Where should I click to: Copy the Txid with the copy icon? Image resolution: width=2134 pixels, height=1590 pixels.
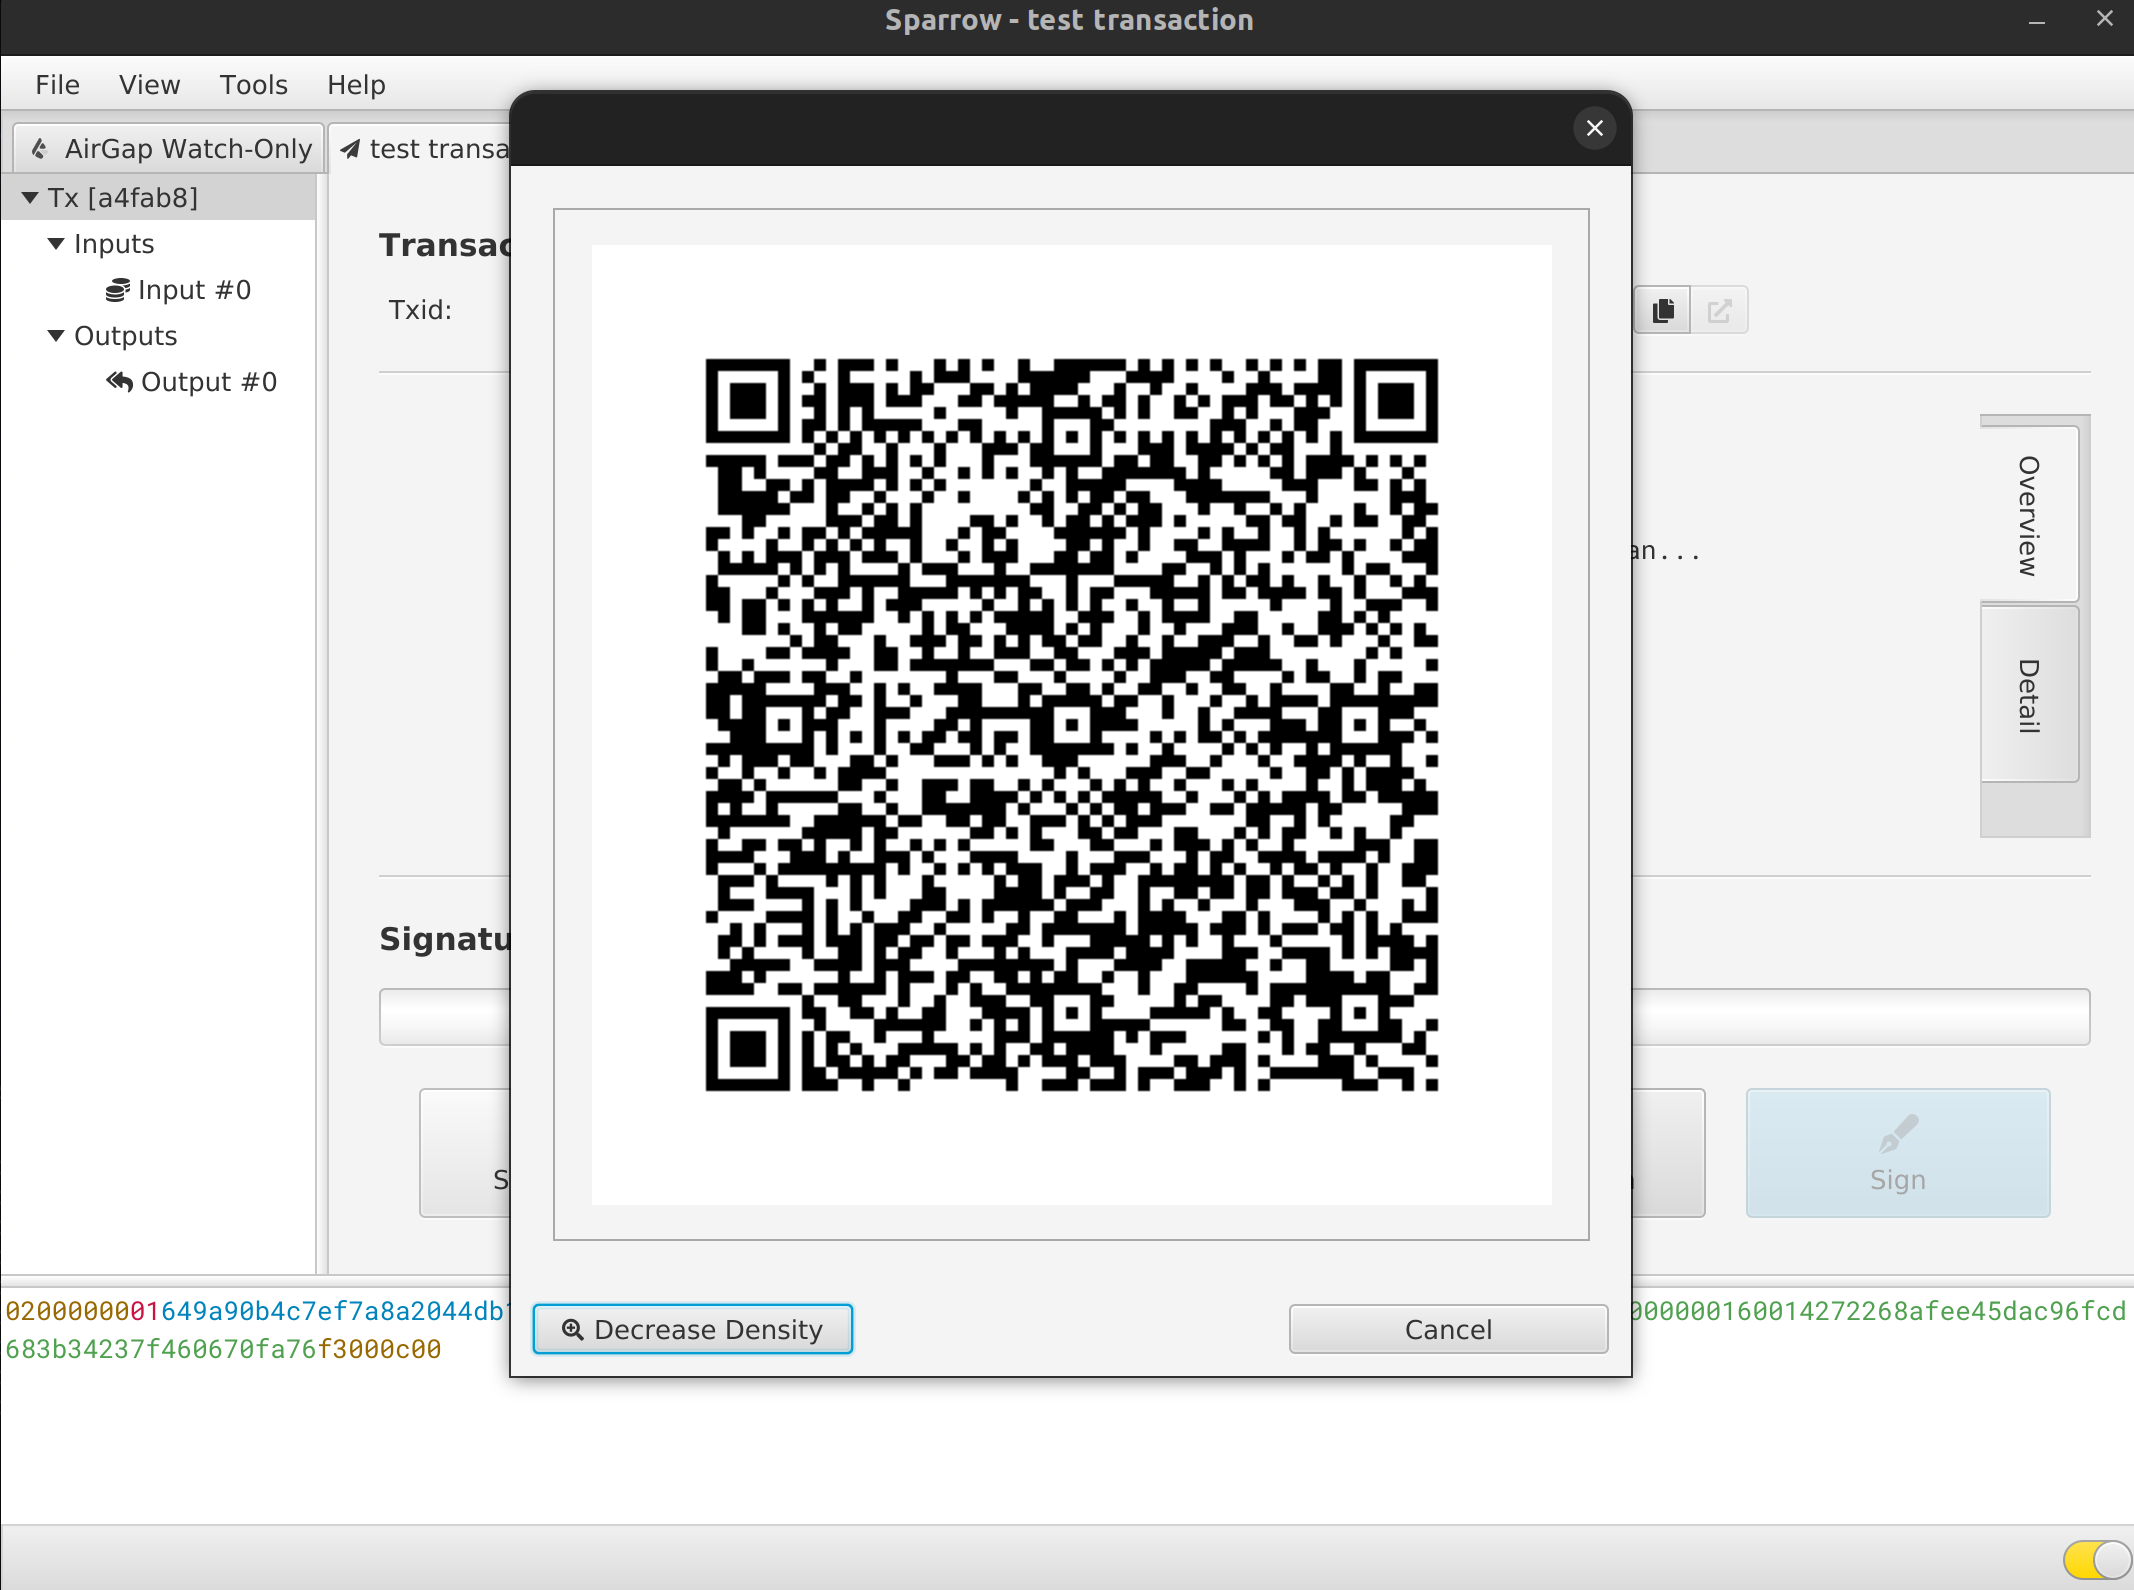tap(1663, 310)
